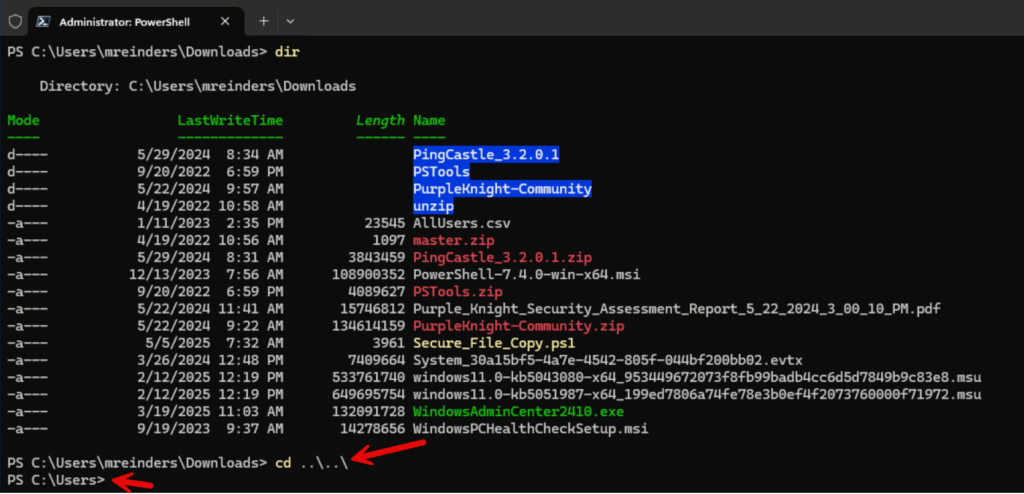The image size is (1024, 494).
Task: Click the PowerShell-7.4.0-win-x64.msi entry
Action: (x=526, y=274)
